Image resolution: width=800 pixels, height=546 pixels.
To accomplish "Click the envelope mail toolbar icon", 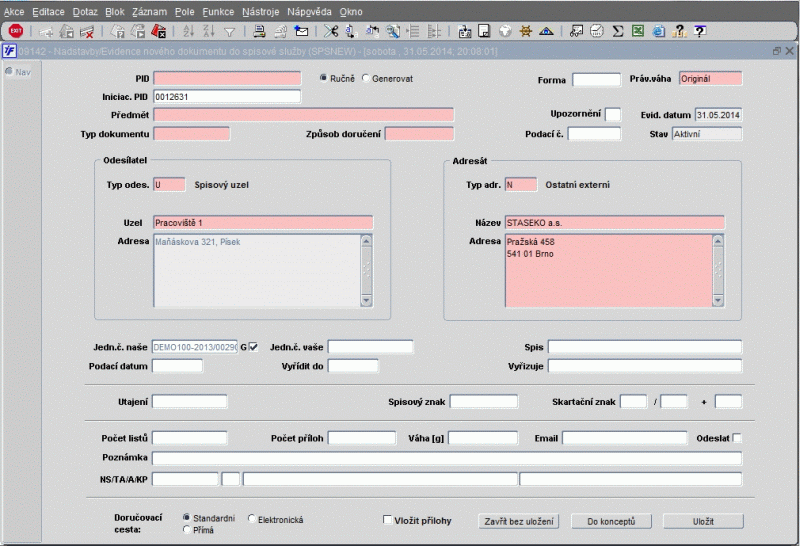I will click(x=301, y=31).
